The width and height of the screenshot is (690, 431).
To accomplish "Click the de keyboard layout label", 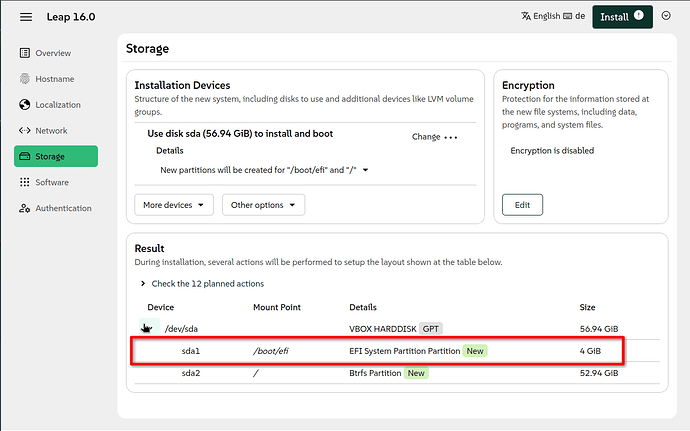I will pyautogui.click(x=580, y=16).
